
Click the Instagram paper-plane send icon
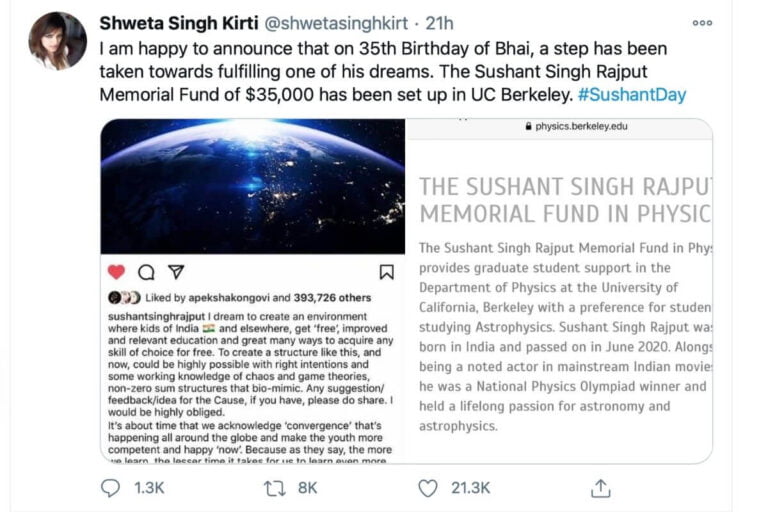[176, 272]
